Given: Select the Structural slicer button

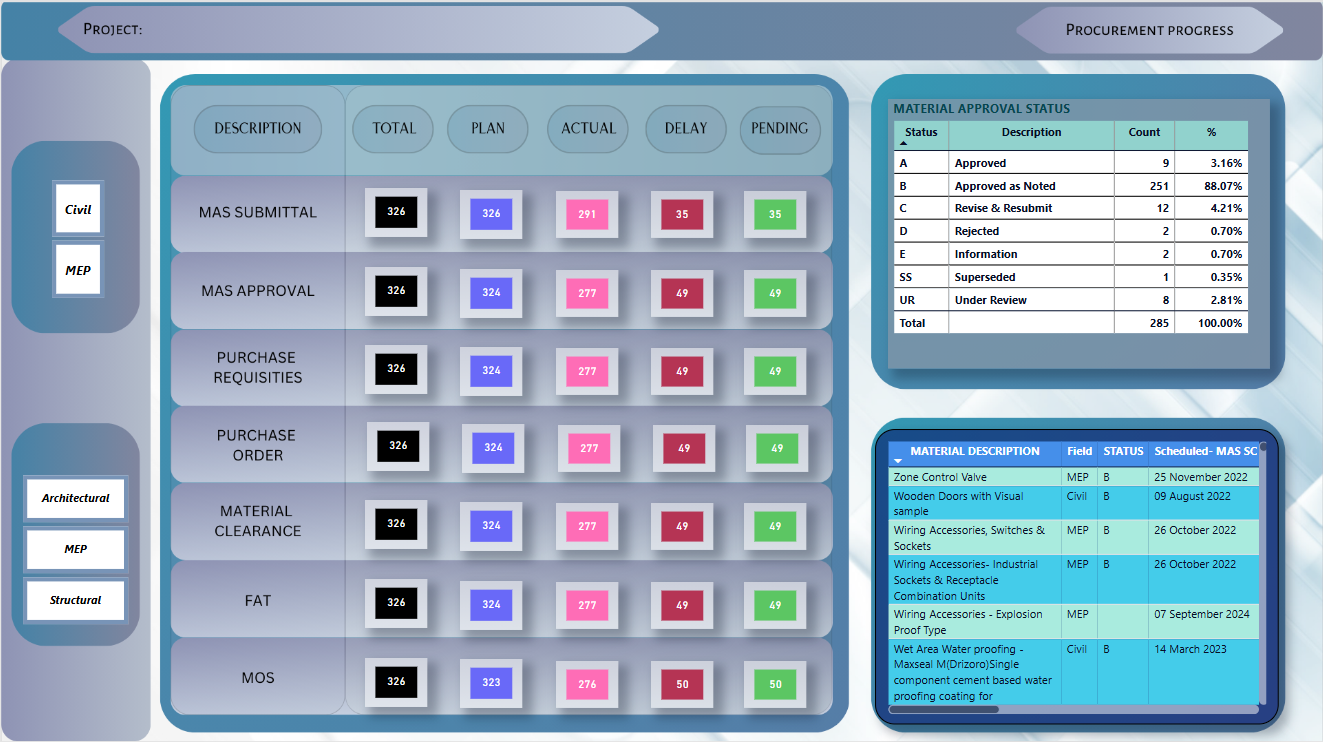Looking at the screenshot, I should click(76, 600).
